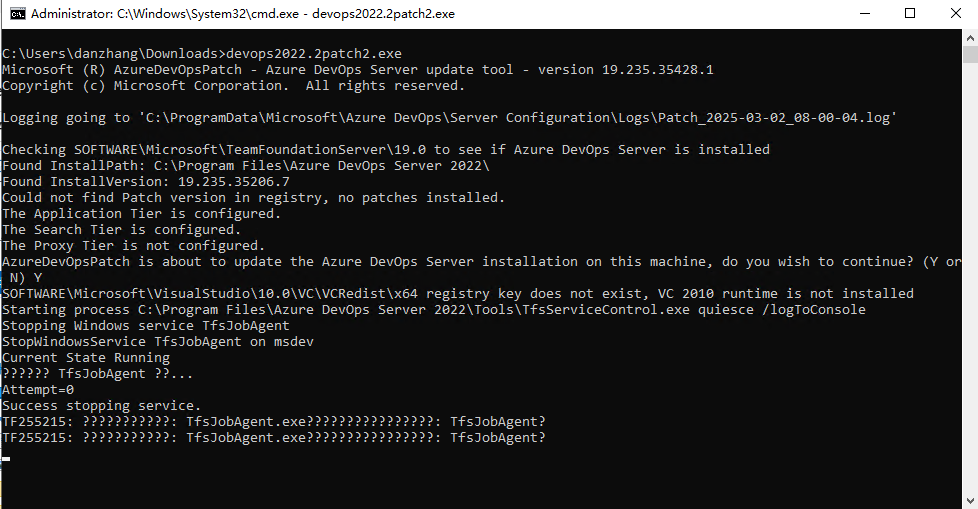
Task: Click the empty scrollbar track below the thumb
Action: click(x=969, y=300)
